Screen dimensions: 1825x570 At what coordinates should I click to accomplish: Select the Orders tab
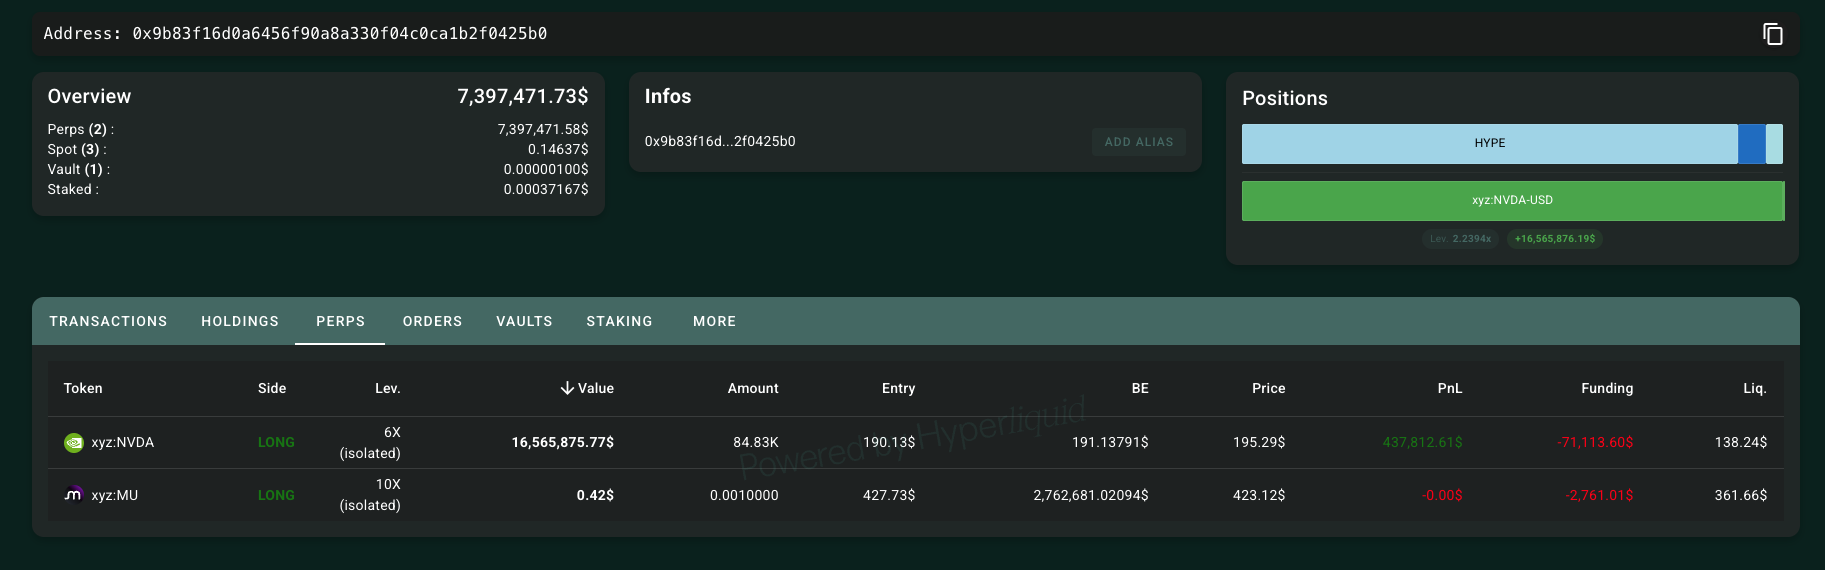click(432, 321)
